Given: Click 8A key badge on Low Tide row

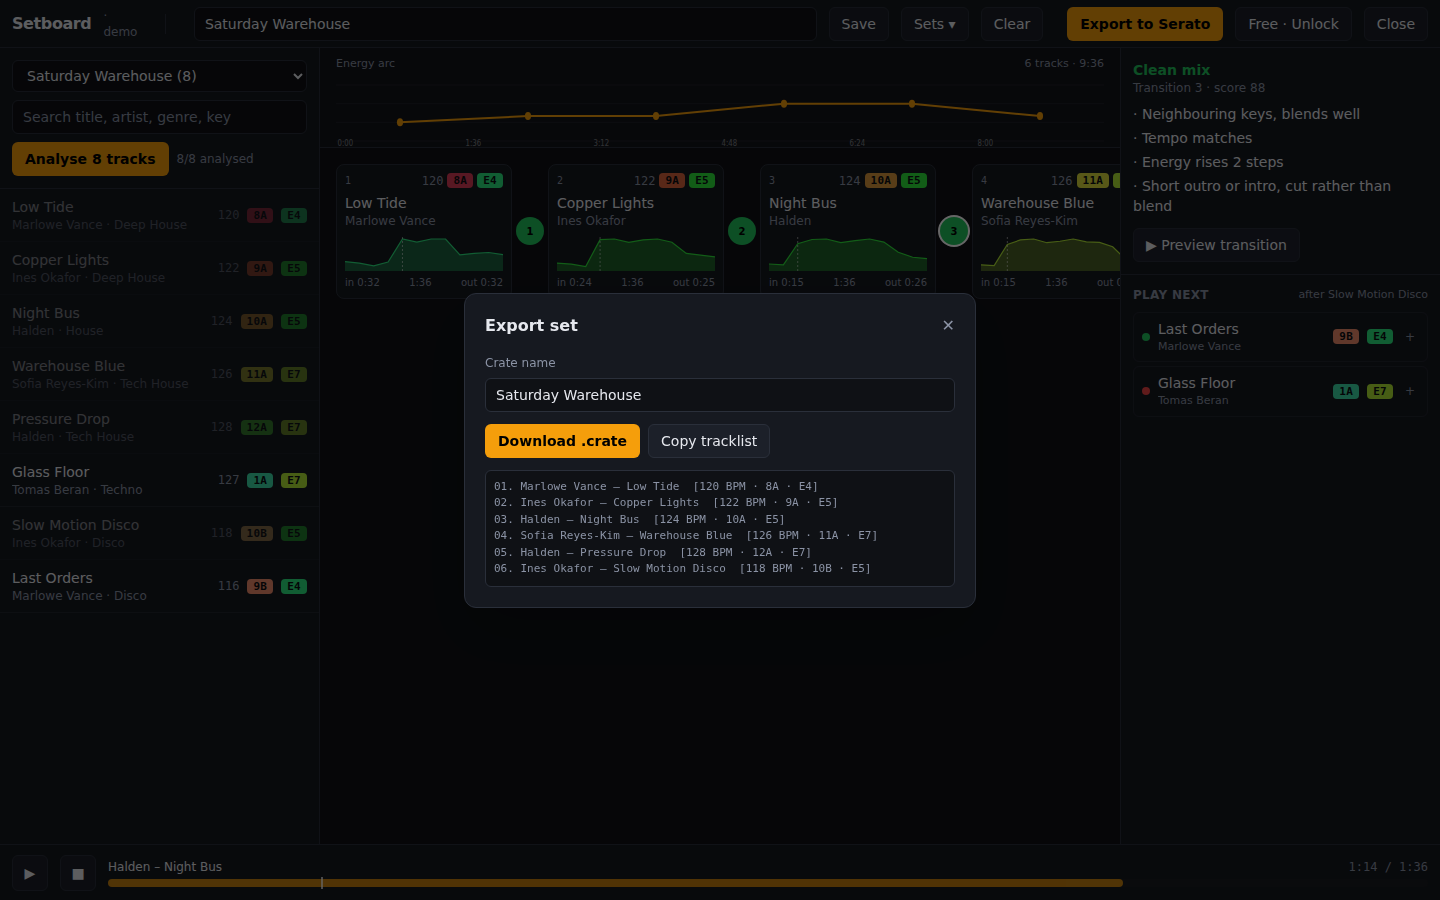Looking at the screenshot, I should (x=260, y=215).
